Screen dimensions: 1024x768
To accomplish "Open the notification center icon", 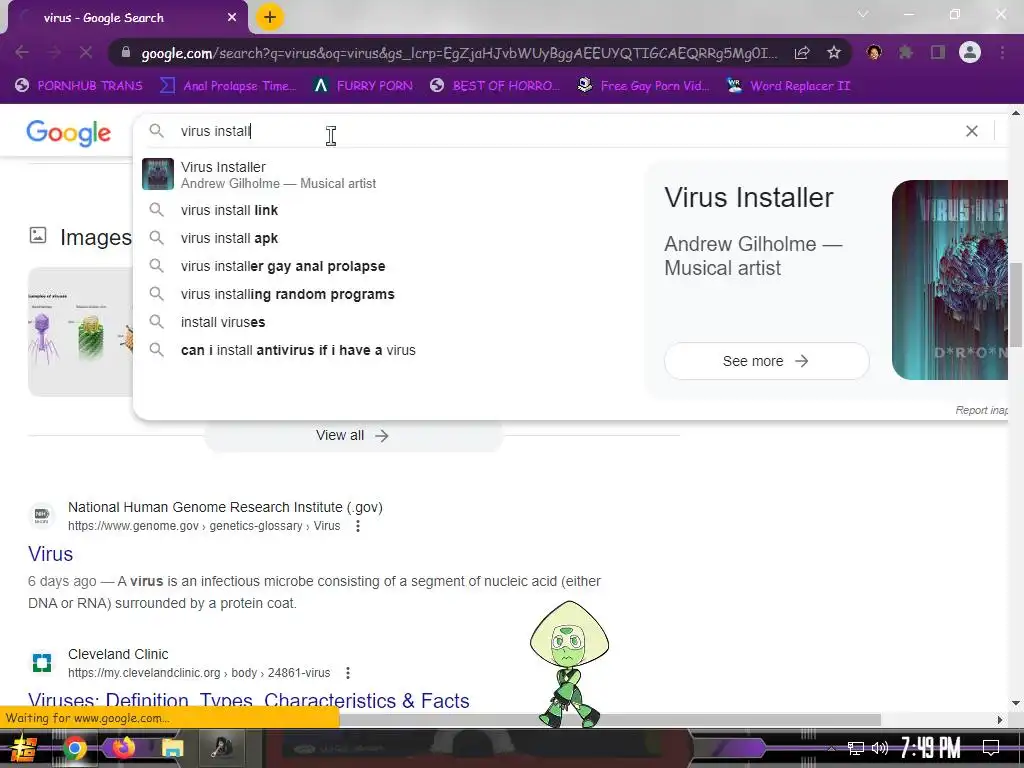I will coord(991,748).
